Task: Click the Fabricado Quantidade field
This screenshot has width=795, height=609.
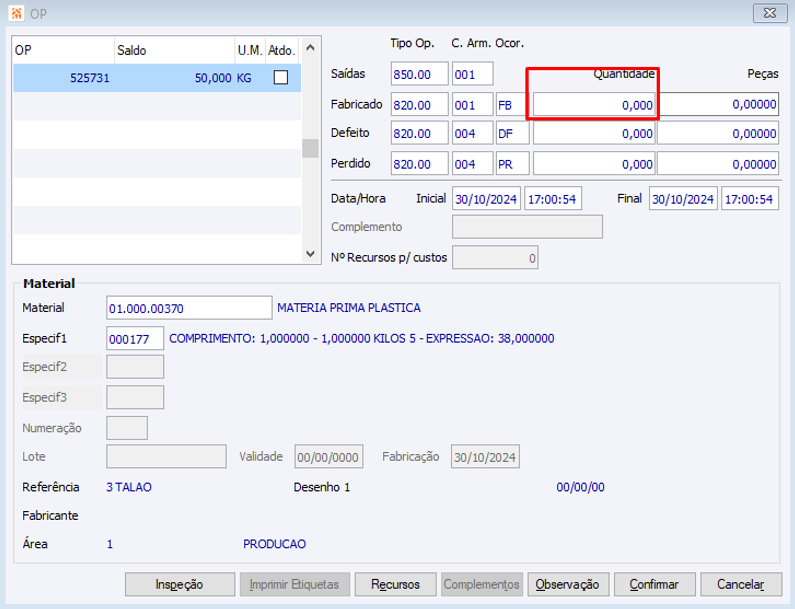Action: [x=594, y=105]
